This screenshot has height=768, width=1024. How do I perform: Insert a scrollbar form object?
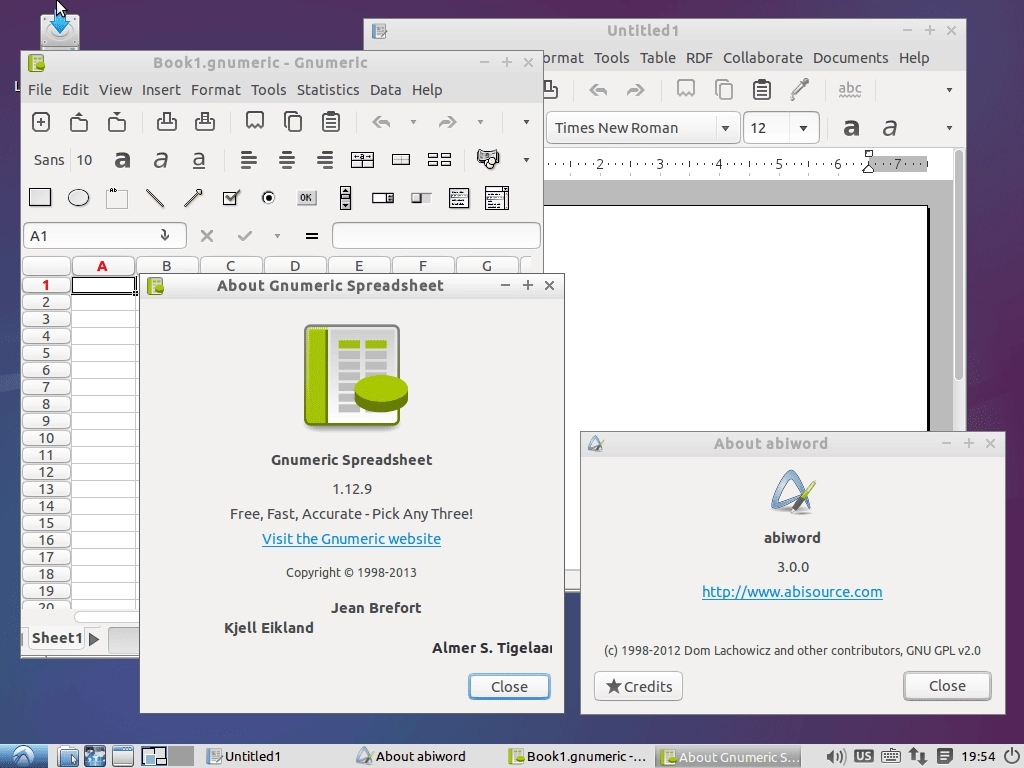point(345,198)
